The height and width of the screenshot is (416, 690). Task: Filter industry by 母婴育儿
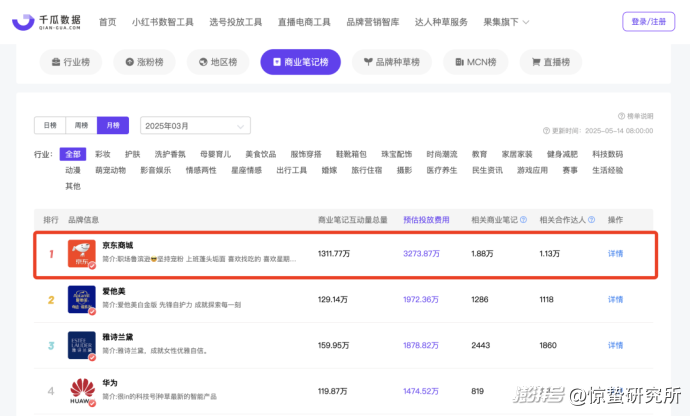215,154
